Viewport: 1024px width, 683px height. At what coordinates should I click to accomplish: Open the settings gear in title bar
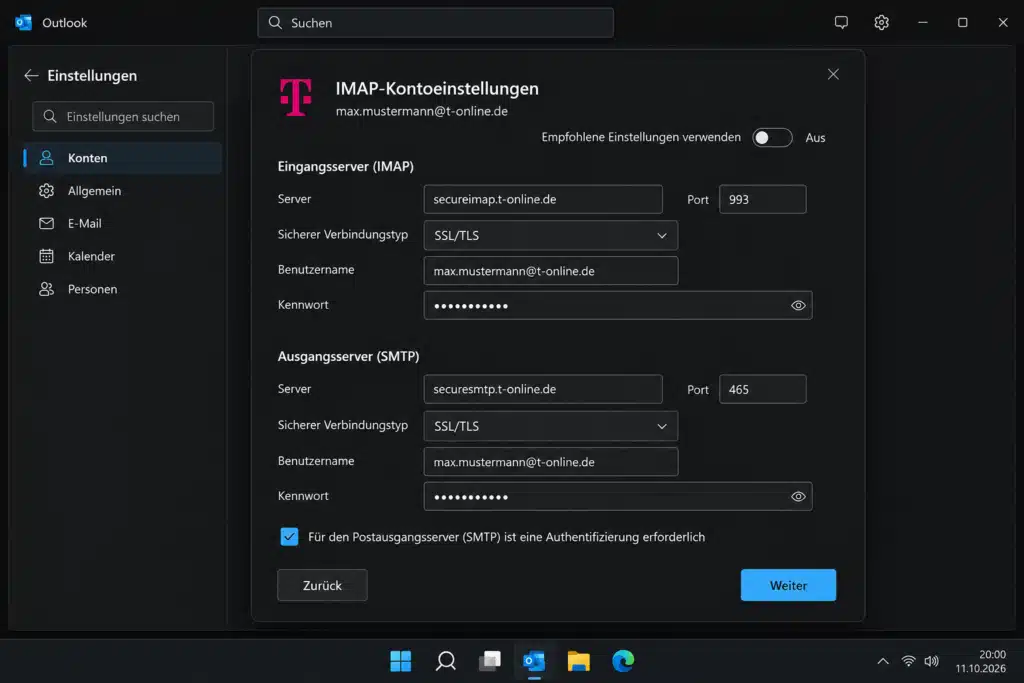pyautogui.click(x=882, y=22)
